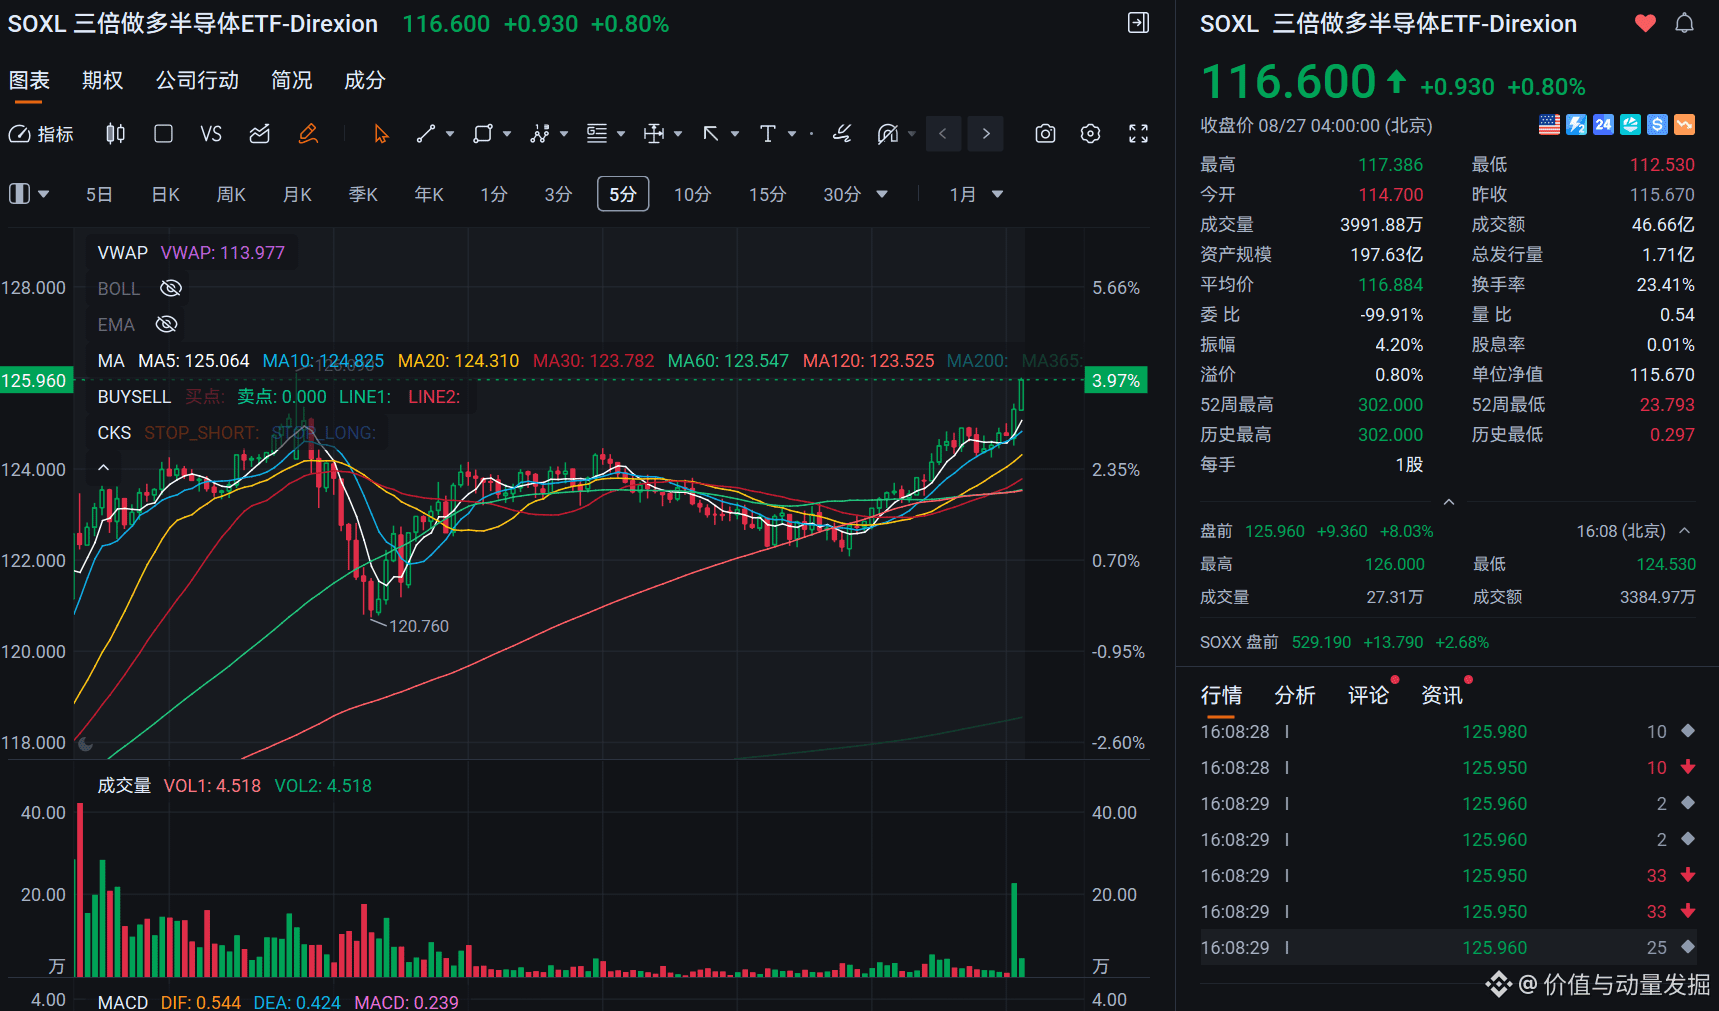Collapse the quote details with the up chevron
1719x1011 pixels.
[x=1449, y=502]
